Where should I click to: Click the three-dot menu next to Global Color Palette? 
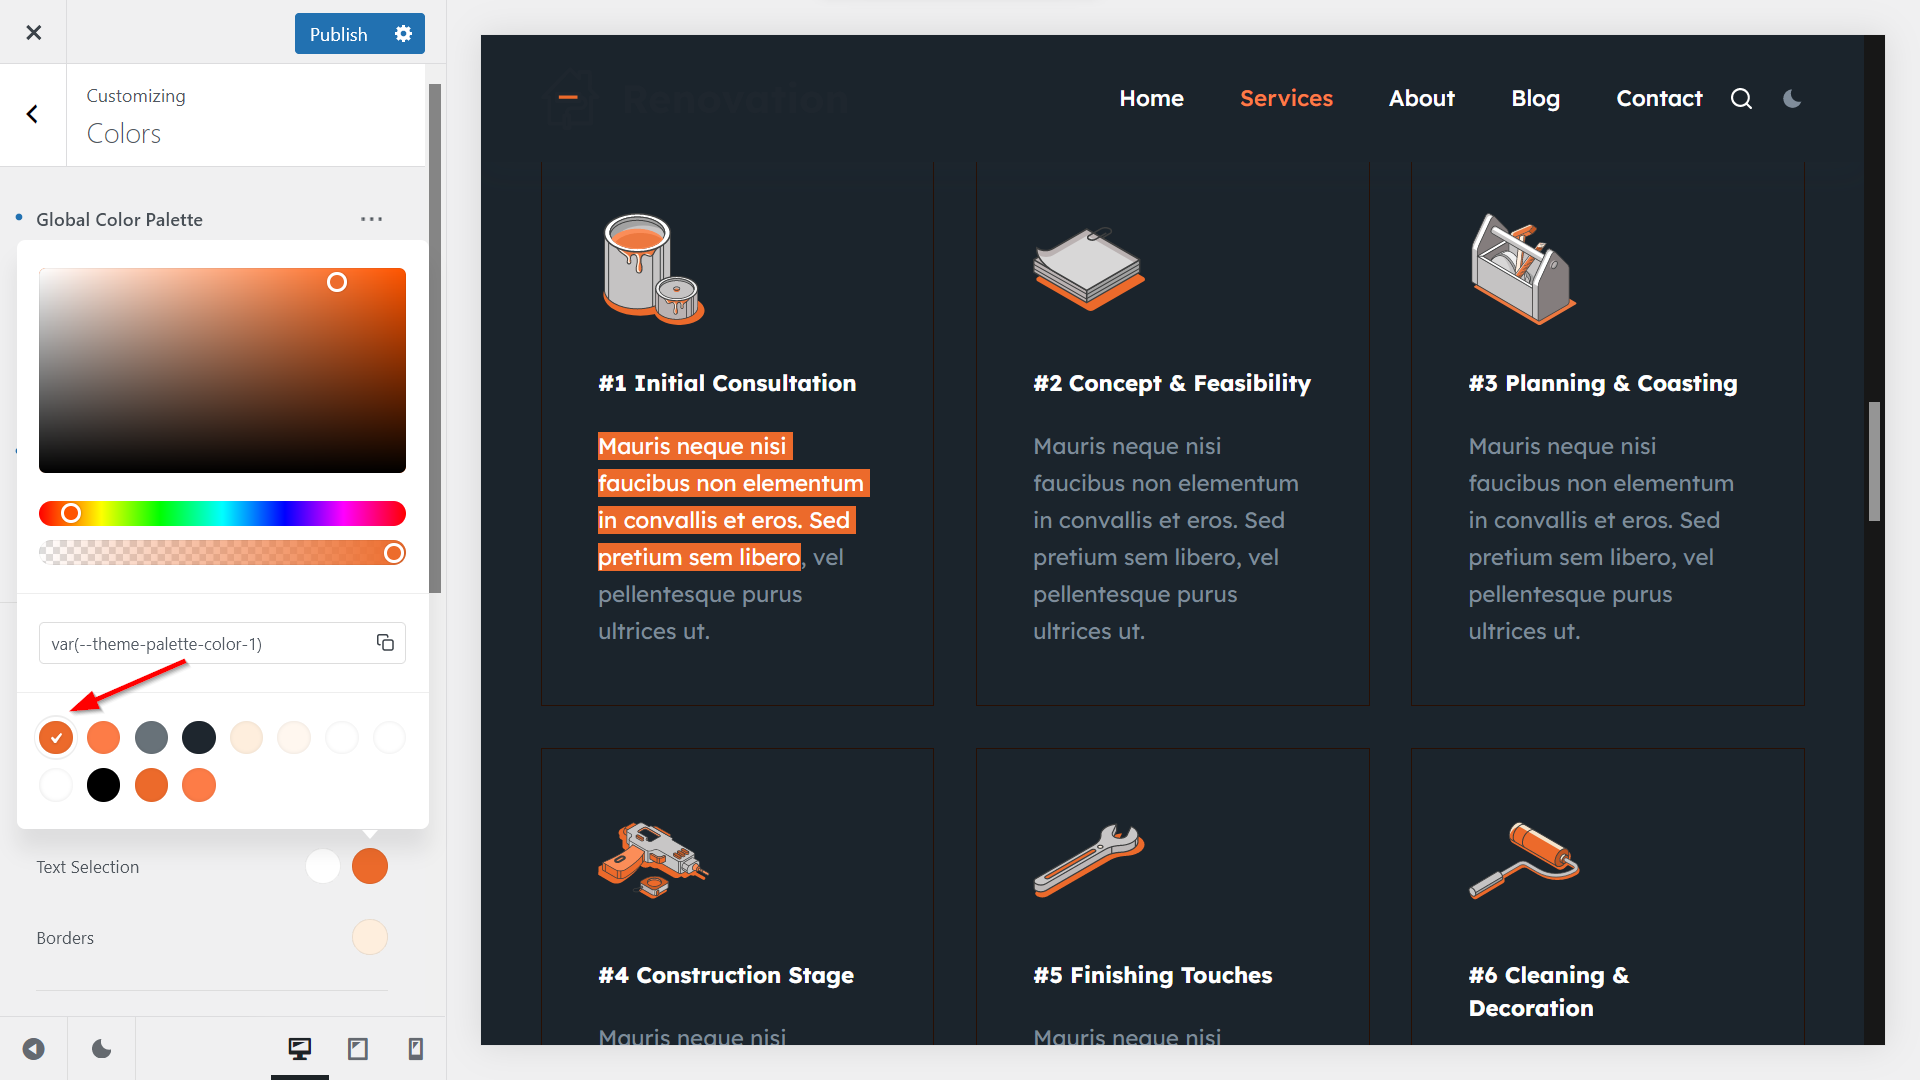click(x=371, y=219)
